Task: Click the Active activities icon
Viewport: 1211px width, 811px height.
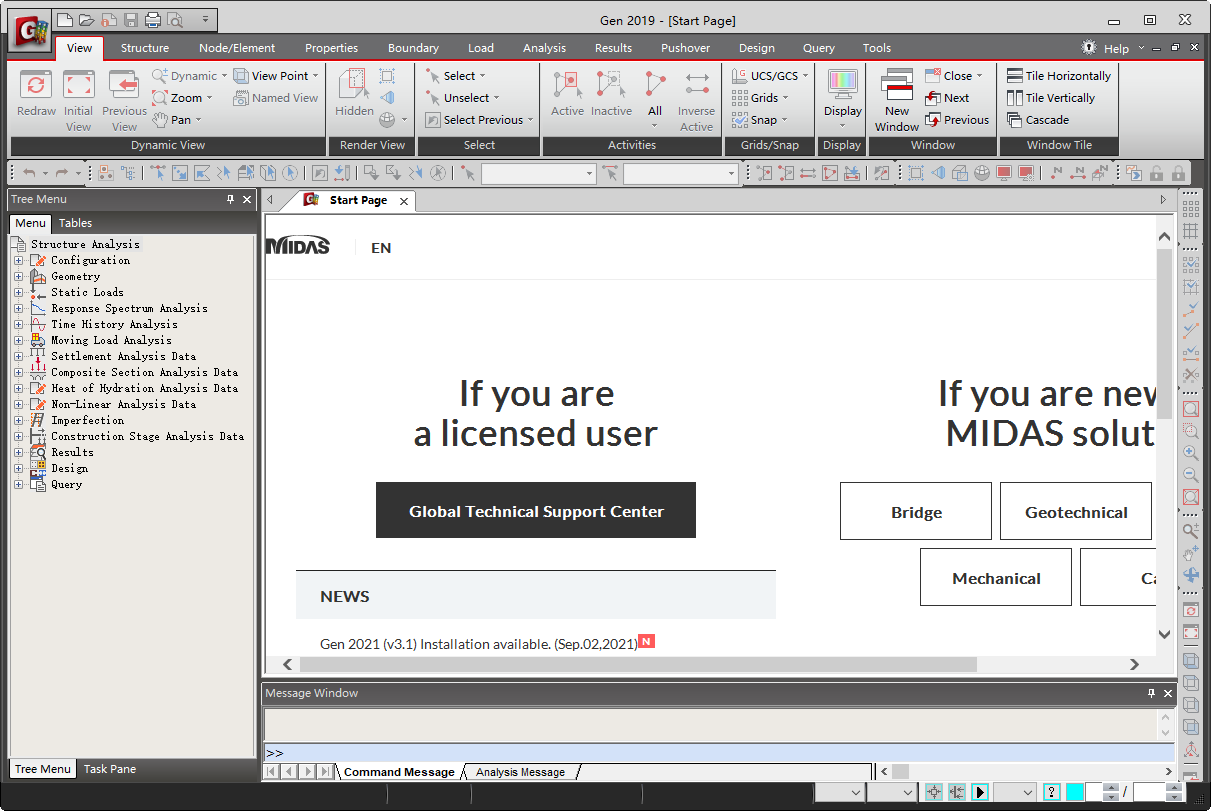Action: (567, 86)
